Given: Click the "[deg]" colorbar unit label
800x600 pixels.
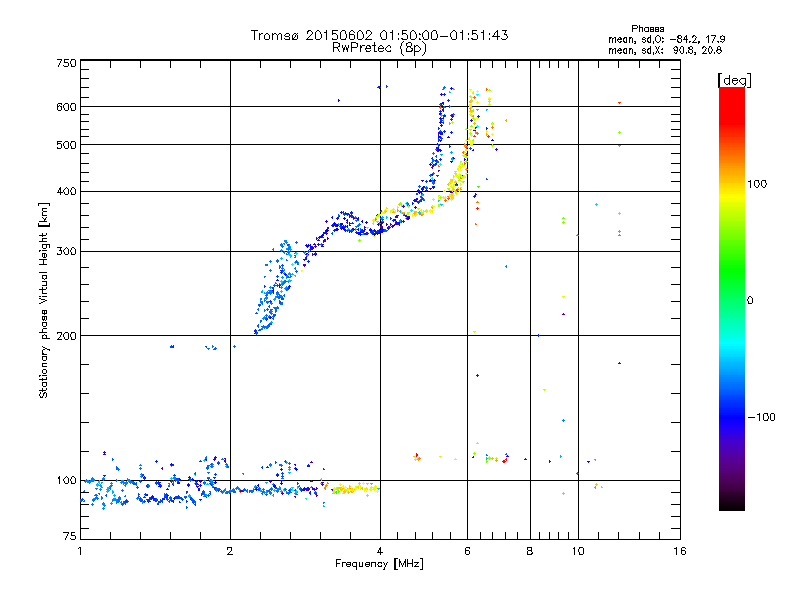Looking at the screenshot, I should click(x=734, y=80).
